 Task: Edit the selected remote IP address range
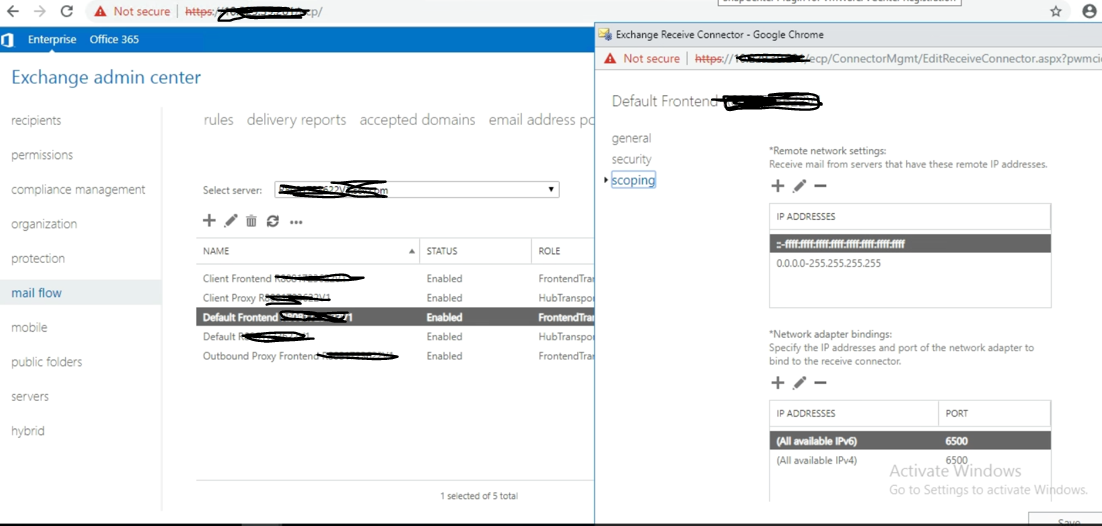799,186
